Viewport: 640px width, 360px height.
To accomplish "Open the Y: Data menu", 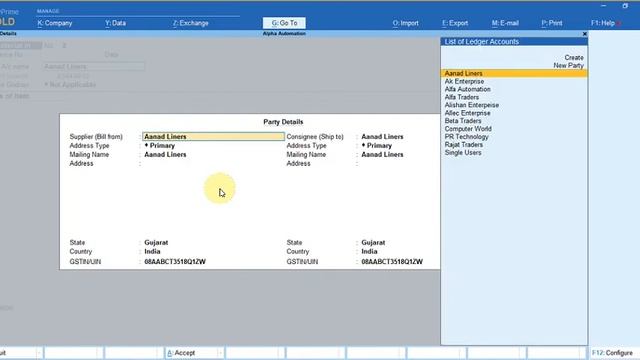I will coord(116,23).
